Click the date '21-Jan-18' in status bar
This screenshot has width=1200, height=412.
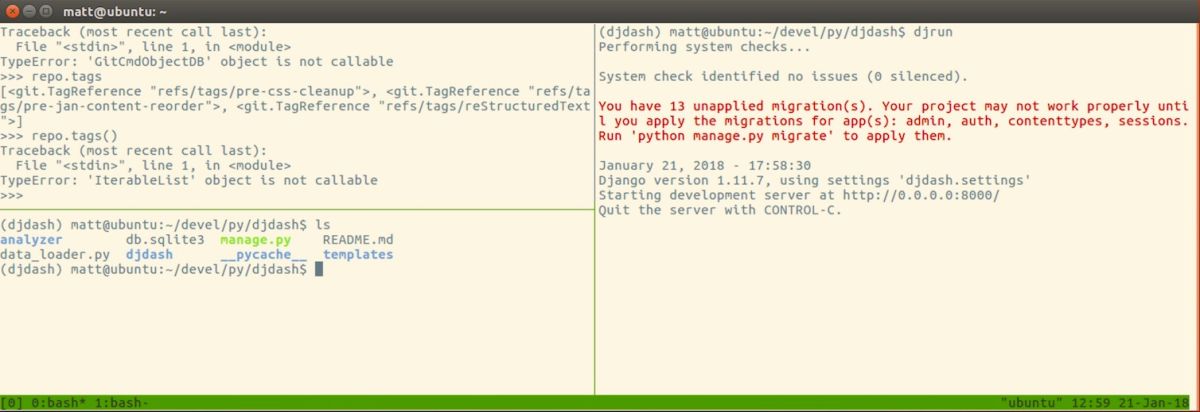[x=1156, y=403]
